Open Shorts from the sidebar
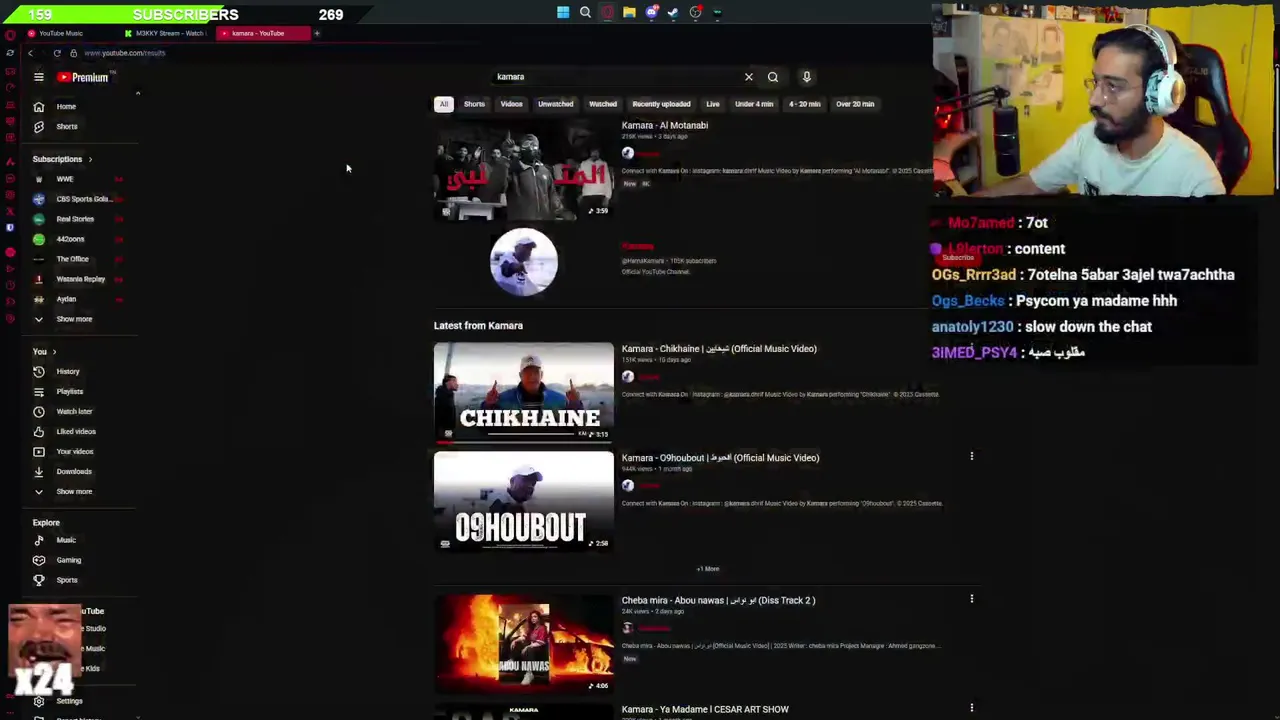This screenshot has width=1280, height=720. pos(66,126)
